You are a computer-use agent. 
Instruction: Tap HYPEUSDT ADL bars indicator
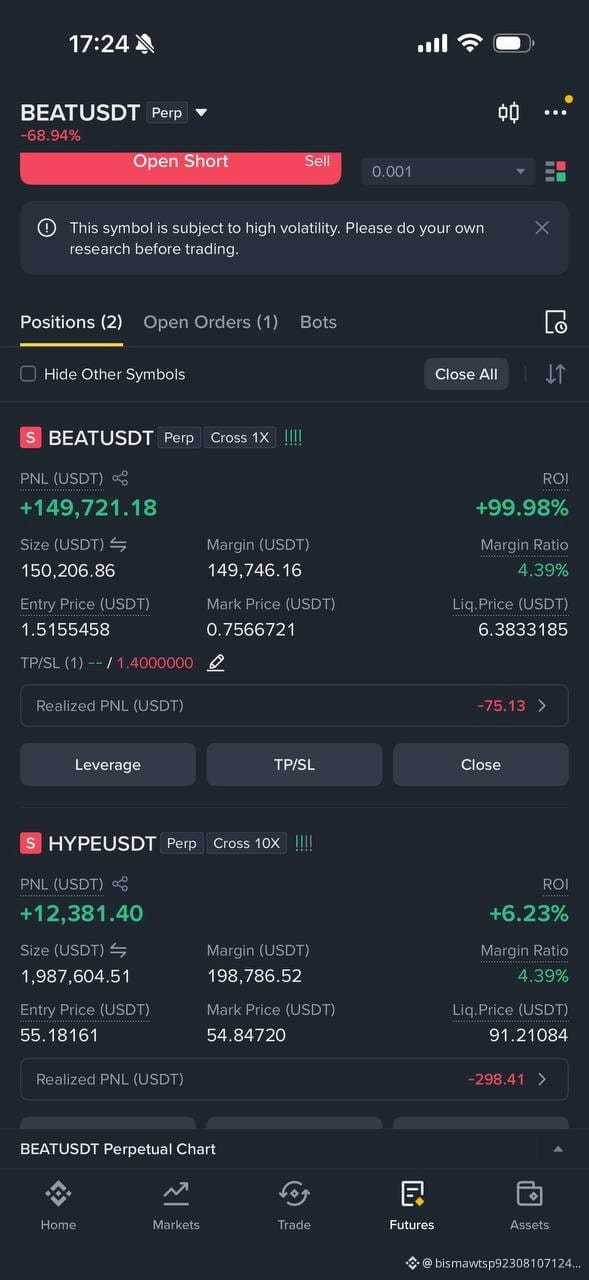pyautogui.click(x=304, y=843)
